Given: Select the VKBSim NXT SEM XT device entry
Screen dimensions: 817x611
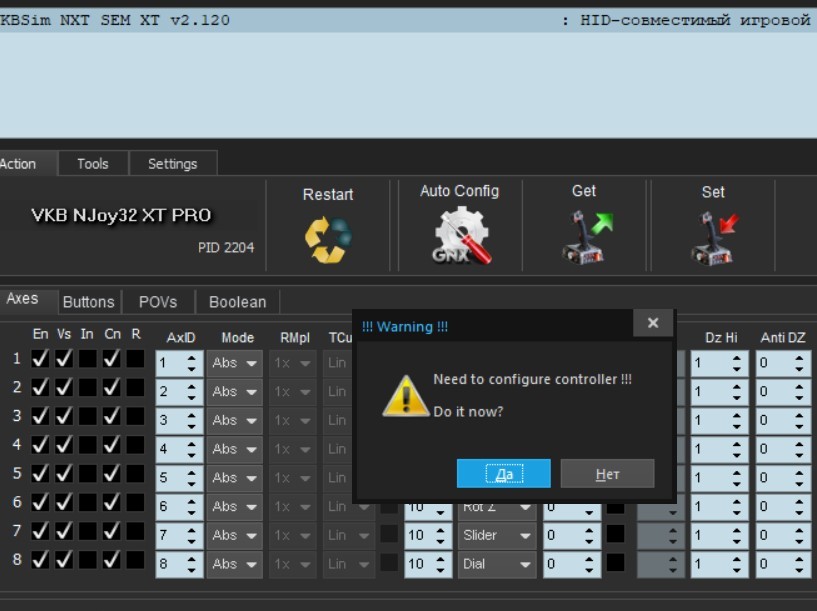Looking at the screenshot, I should [408, 20].
